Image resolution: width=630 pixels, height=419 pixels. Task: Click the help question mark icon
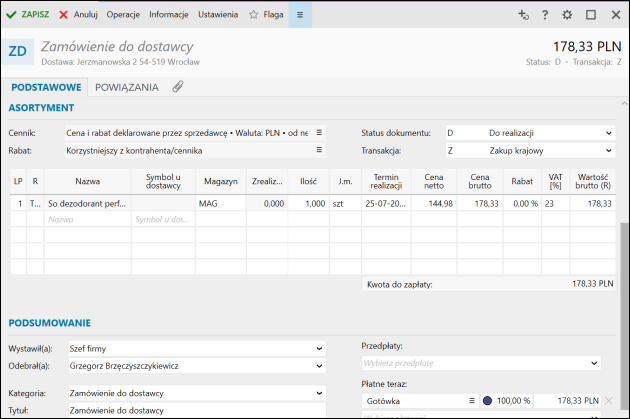(x=545, y=15)
